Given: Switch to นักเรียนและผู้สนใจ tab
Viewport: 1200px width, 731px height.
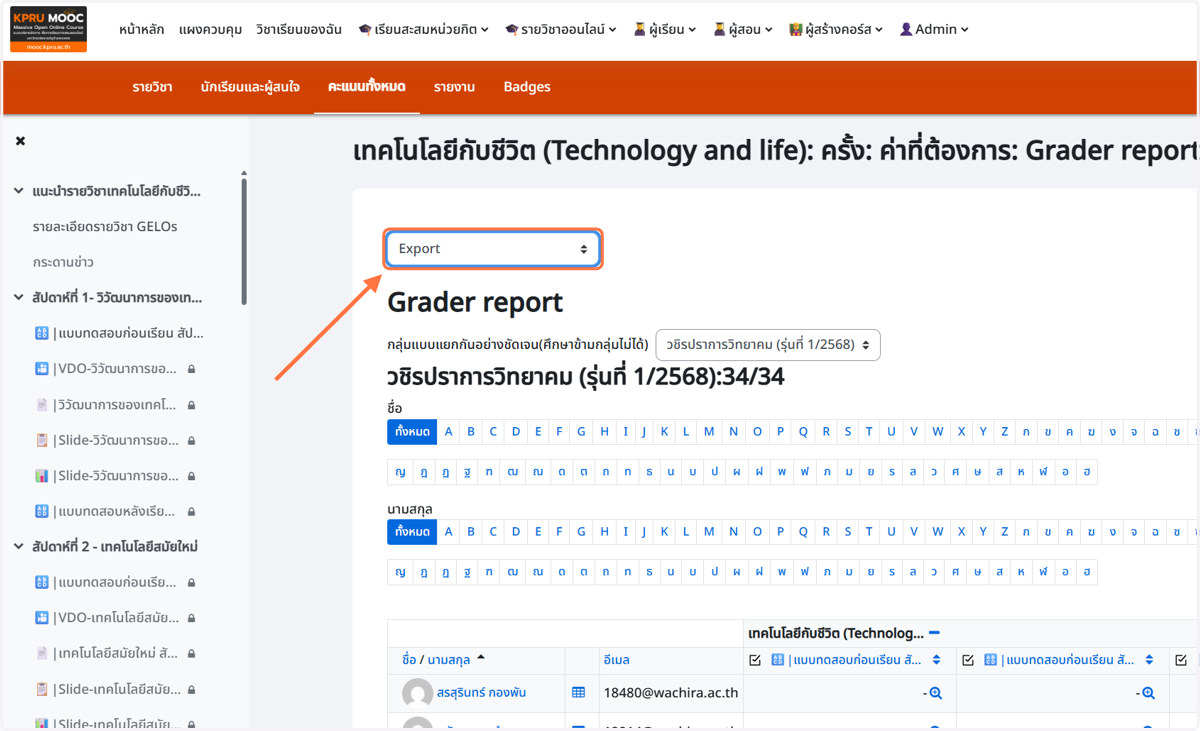Looking at the screenshot, I should (x=250, y=87).
